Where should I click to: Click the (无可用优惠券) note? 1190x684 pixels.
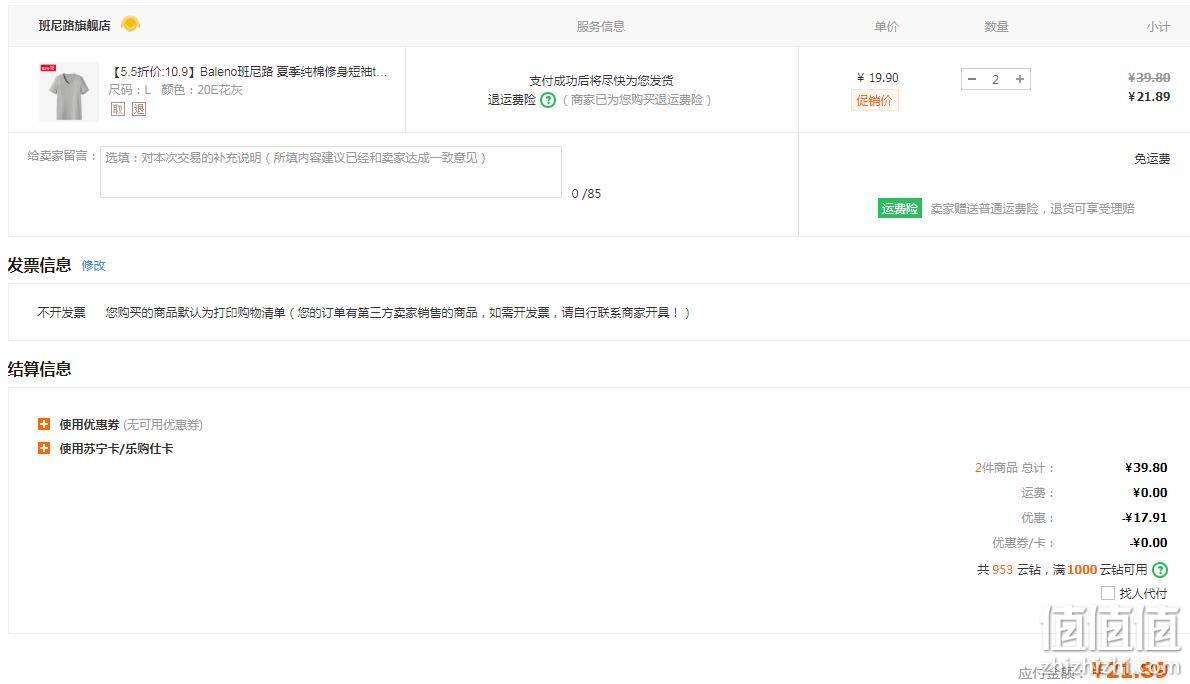pos(163,425)
